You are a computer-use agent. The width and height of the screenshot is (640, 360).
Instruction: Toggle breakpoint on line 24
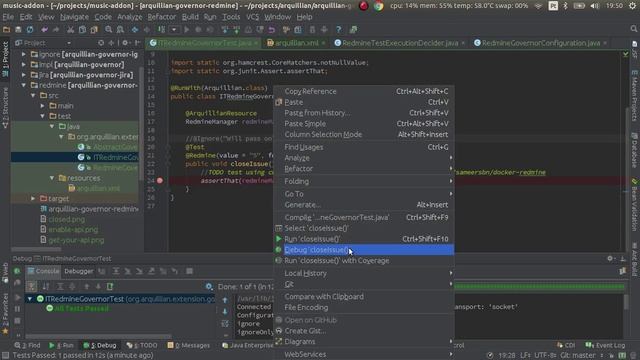[160, 180]
